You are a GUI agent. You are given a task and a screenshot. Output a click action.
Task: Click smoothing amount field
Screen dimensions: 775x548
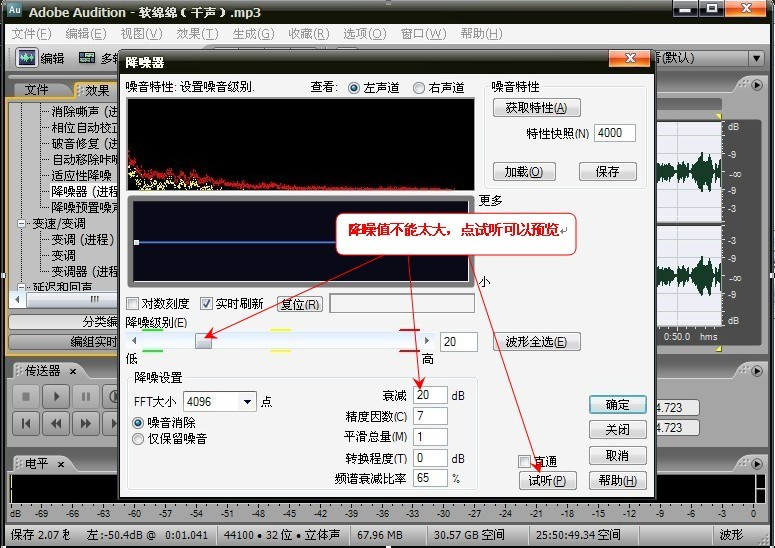(x=430, y=437)
